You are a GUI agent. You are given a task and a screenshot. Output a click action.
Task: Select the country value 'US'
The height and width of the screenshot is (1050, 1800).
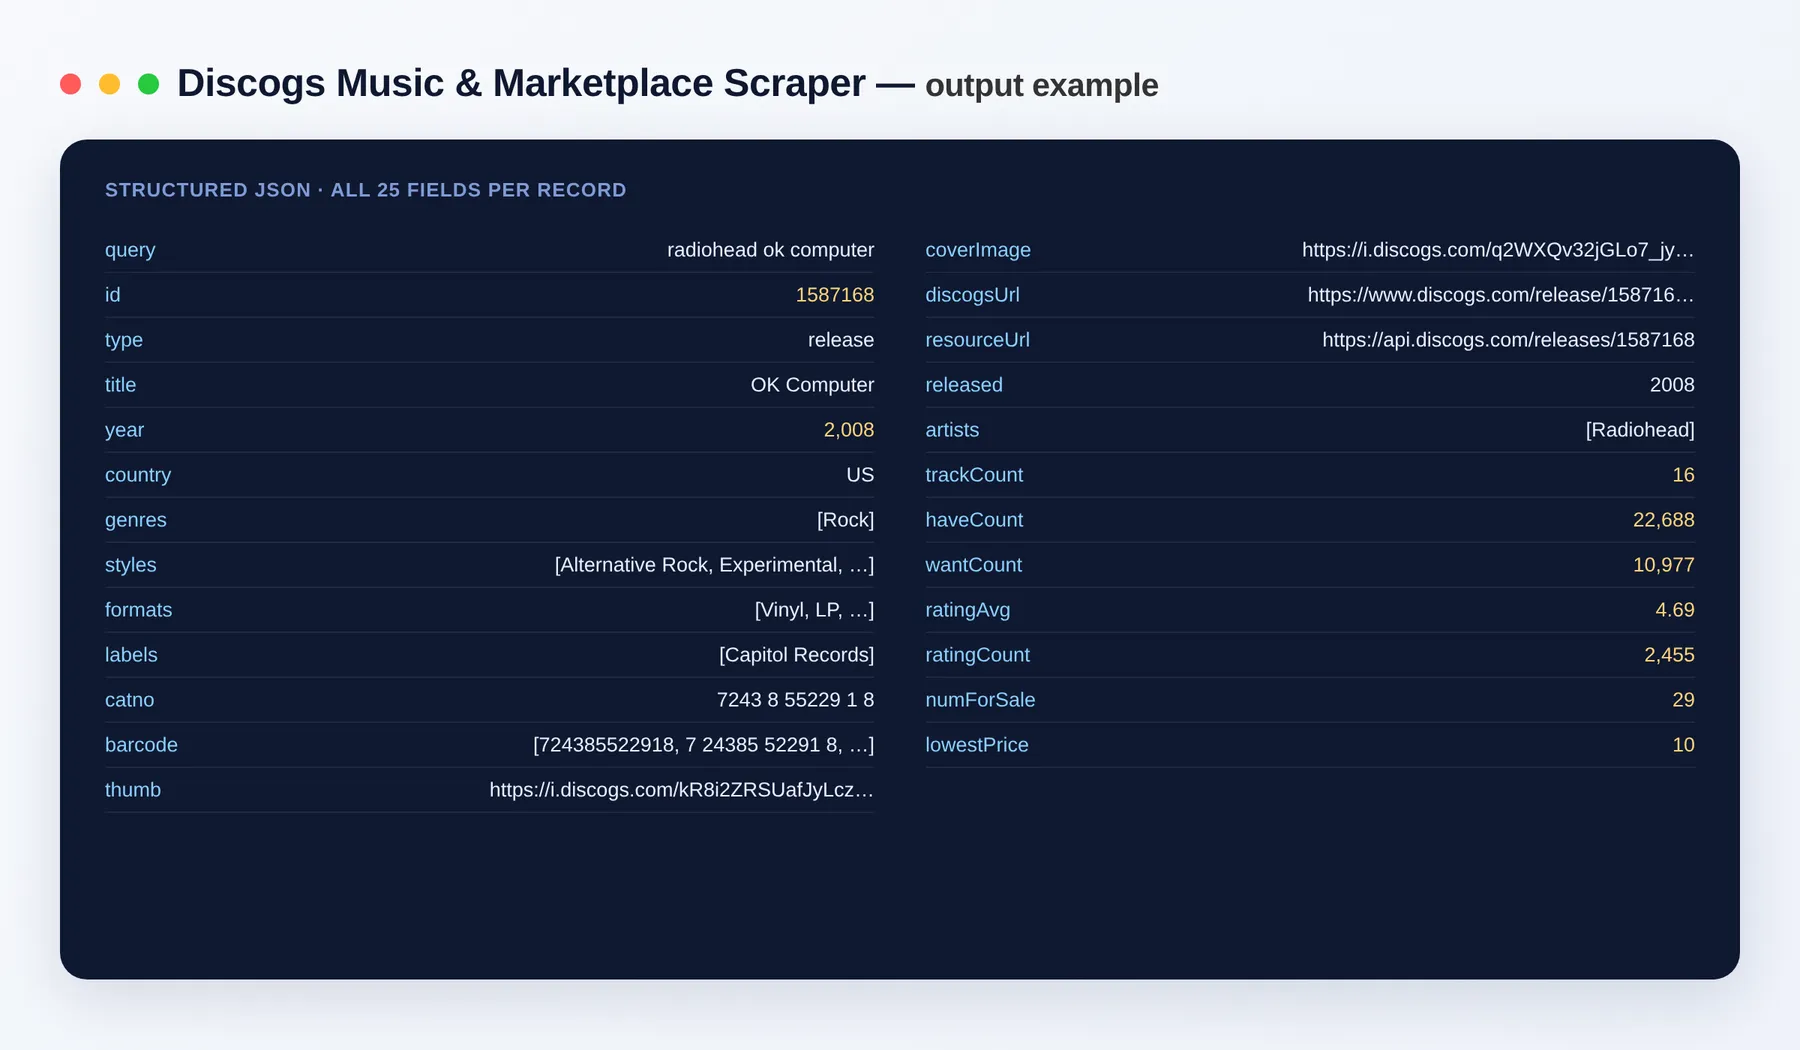pyautogui.click(x=860, y=475)
